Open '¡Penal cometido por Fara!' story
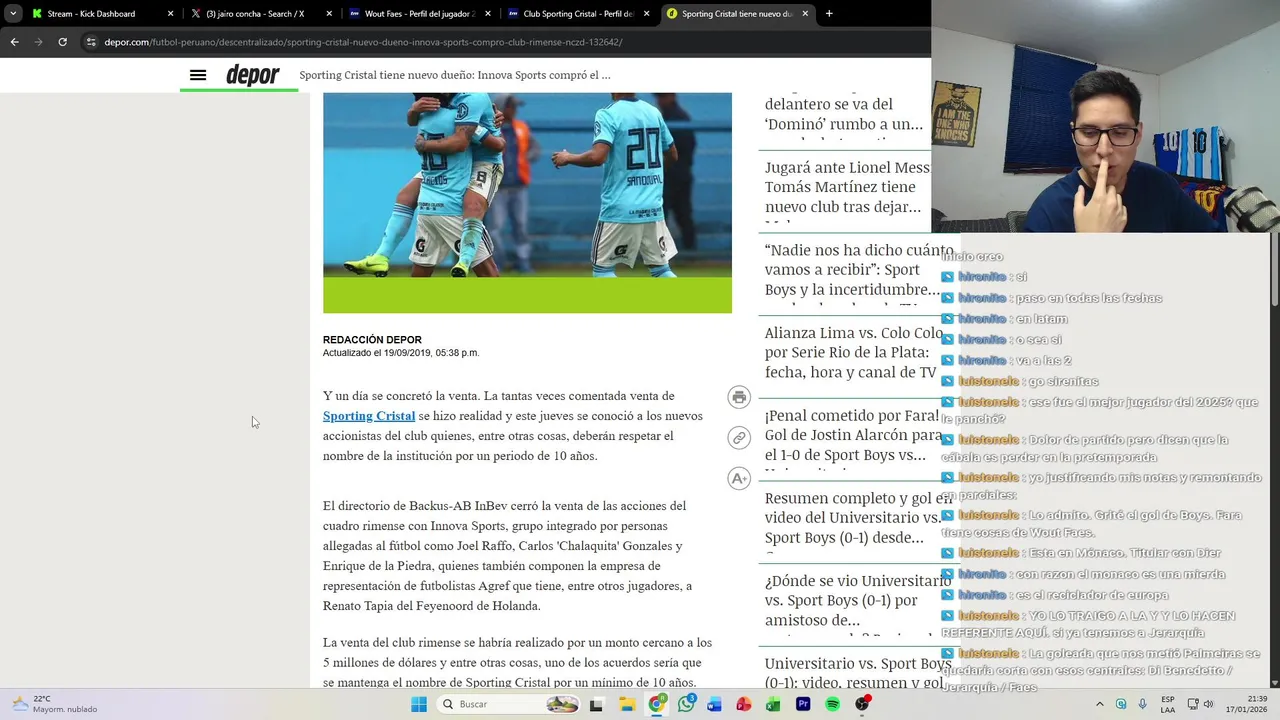Screen dimensions: 1280x720 coord(854,435)
